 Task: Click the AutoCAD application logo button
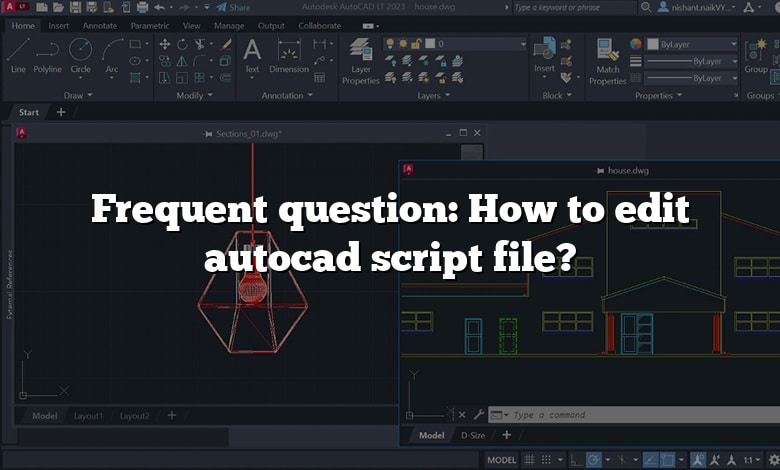click(15, 7)
